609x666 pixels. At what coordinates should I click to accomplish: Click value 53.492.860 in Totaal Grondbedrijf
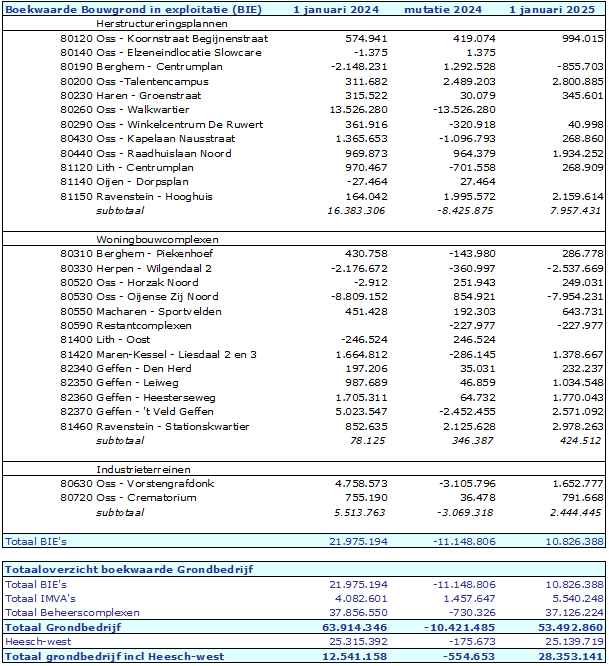point(570,628)
